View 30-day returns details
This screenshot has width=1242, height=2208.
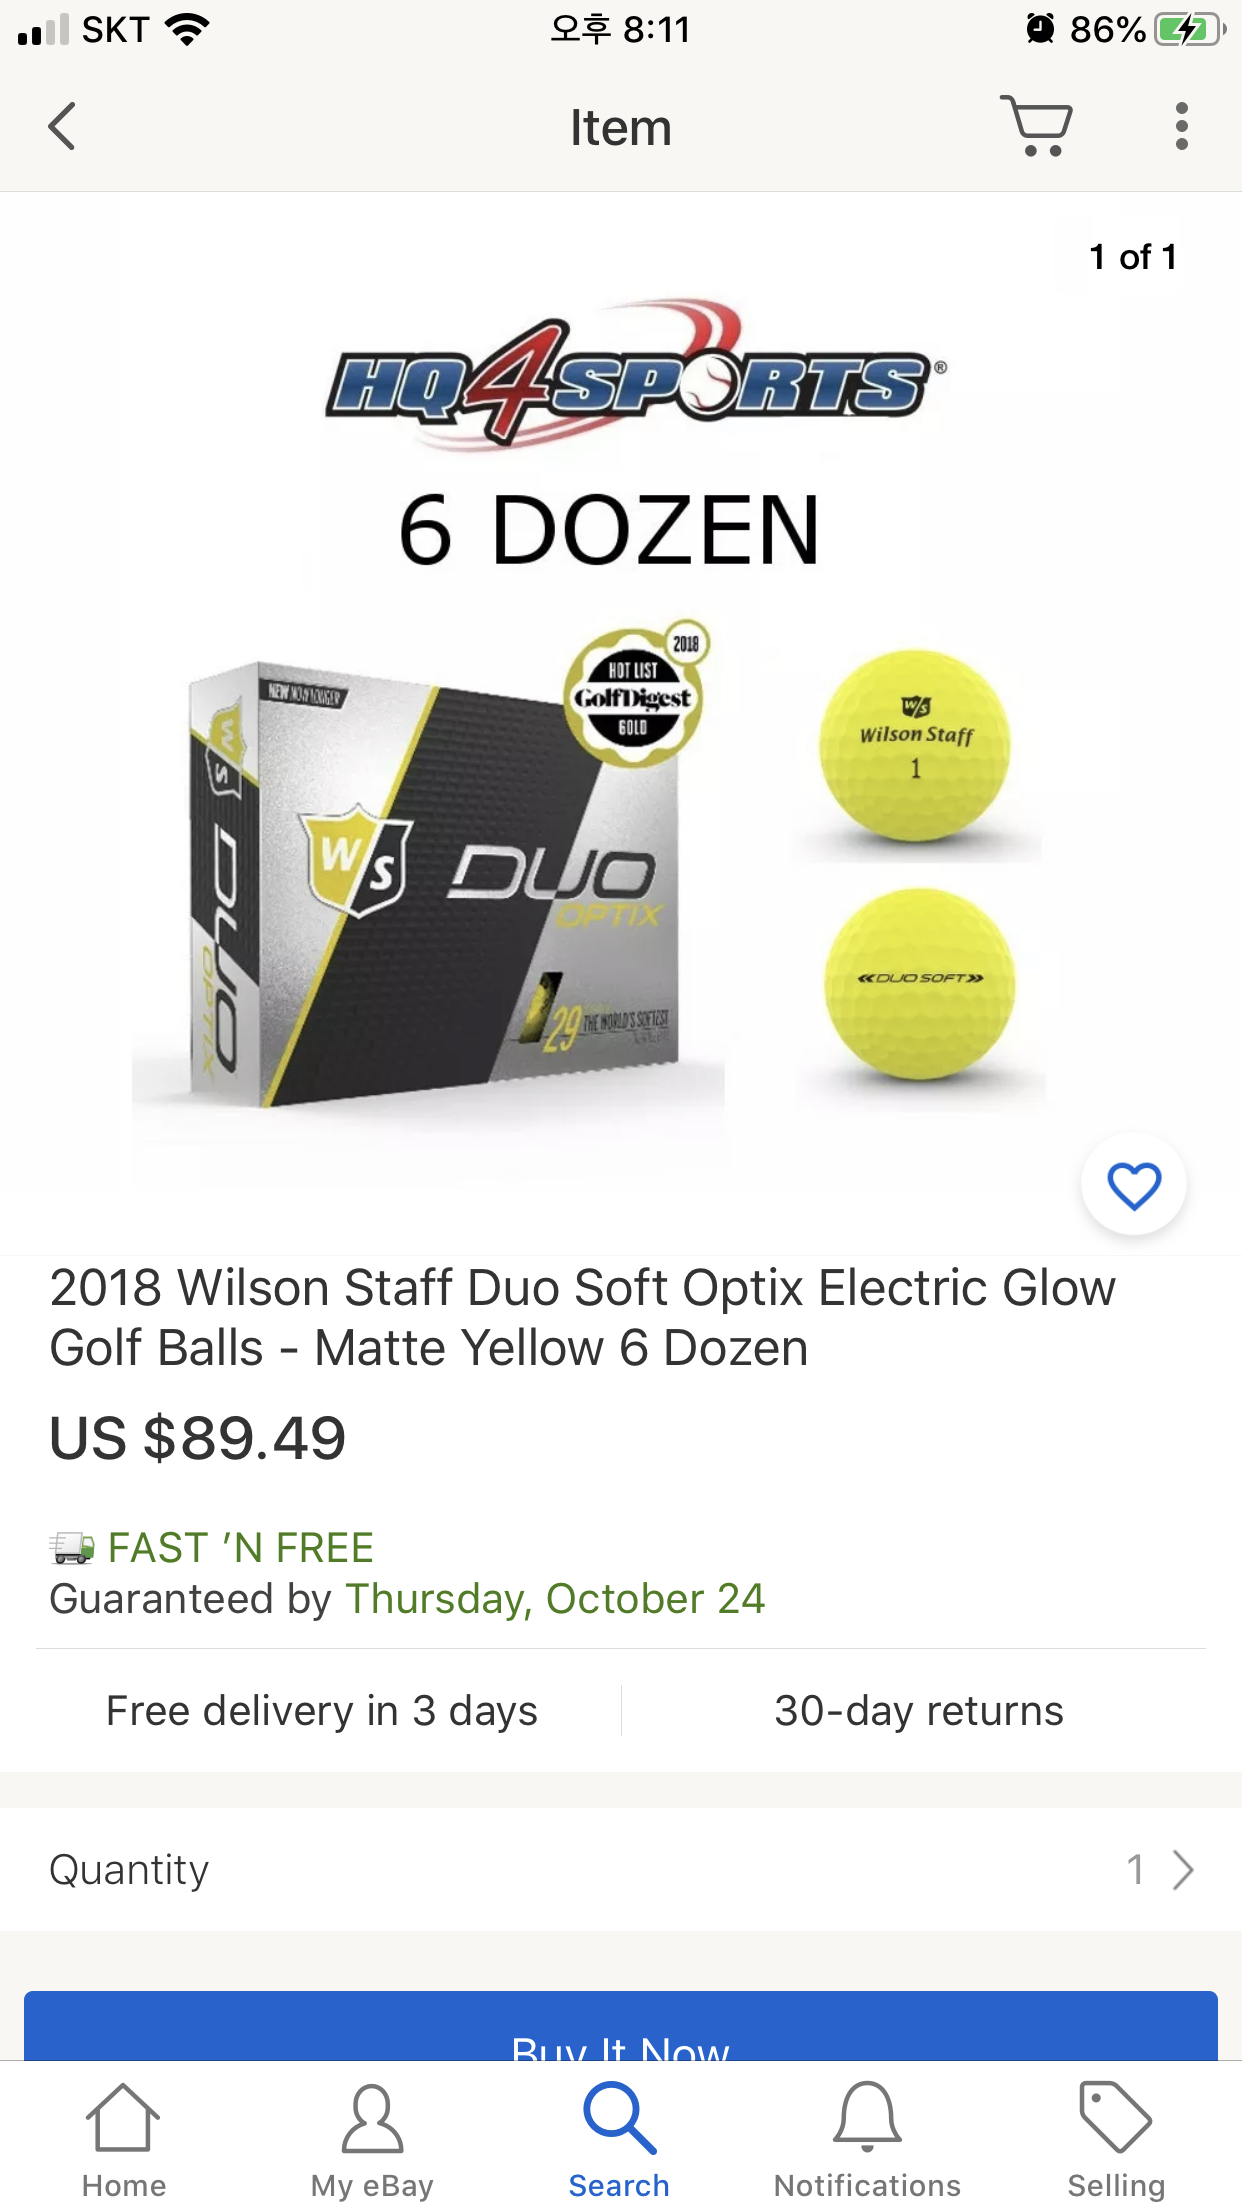[919, 1711]
